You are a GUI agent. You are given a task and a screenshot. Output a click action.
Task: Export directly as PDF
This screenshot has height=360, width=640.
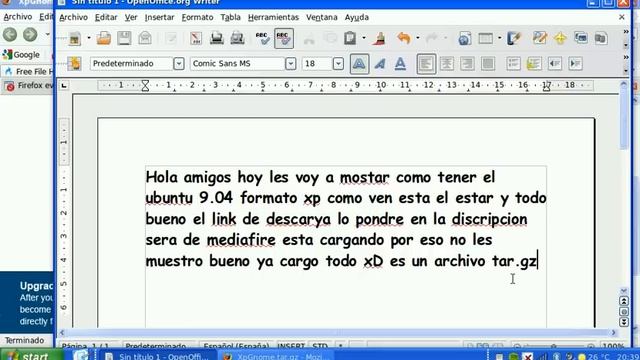pyautogui.click(x=196, y=38)
